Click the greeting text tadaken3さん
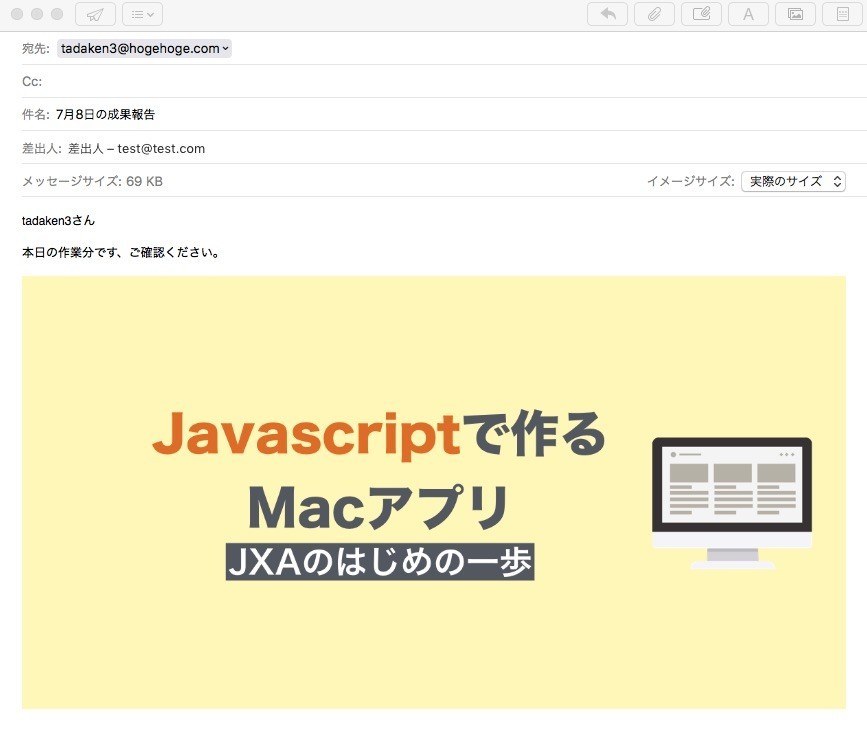The height and width of the screenshot is (733, 867). tap(56, 220)
